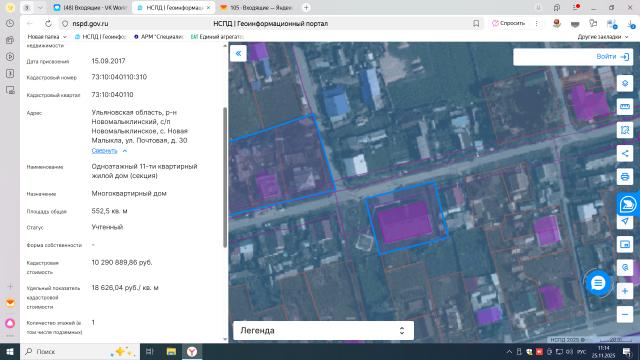Image resolution: width=640 pixels, height=360 pixels.
Task: Select status value Учтенный
Action: (x=107, y=227)
